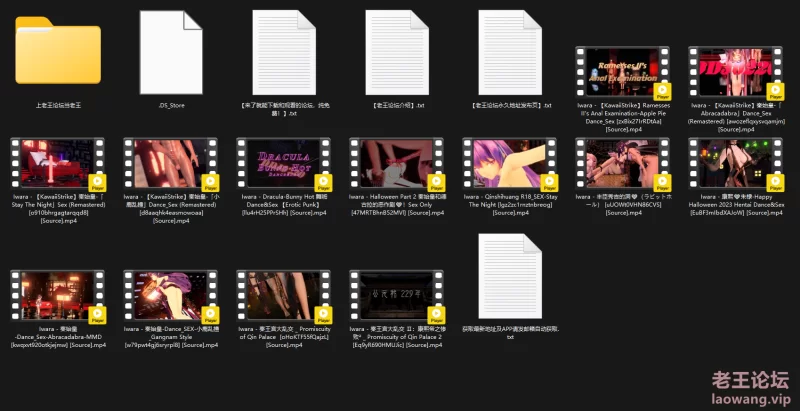Select the ラビットホール video thumbnail
This screenshot has width=800, height=411.
(622, 163)
